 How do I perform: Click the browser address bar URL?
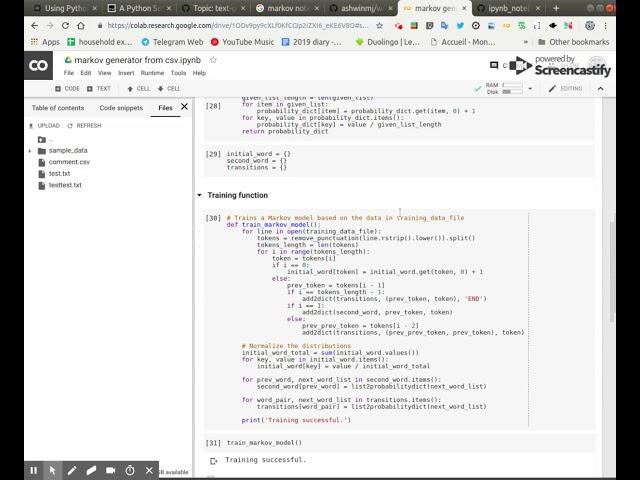pos(238,26)
